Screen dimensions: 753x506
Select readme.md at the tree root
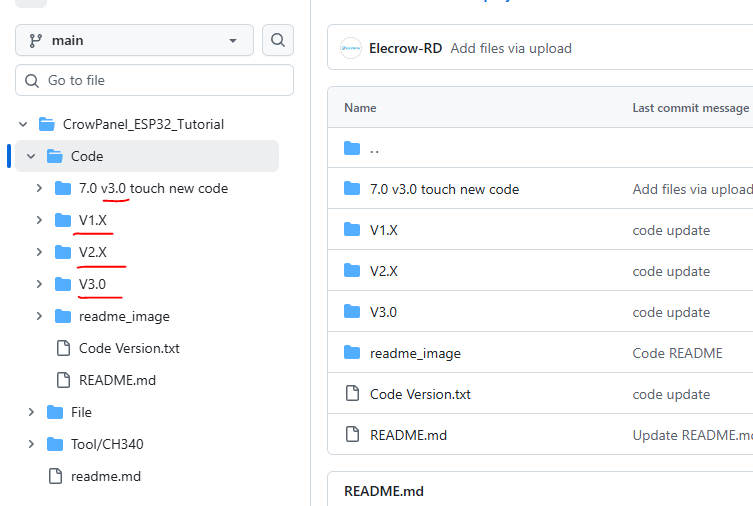(105, 476)
